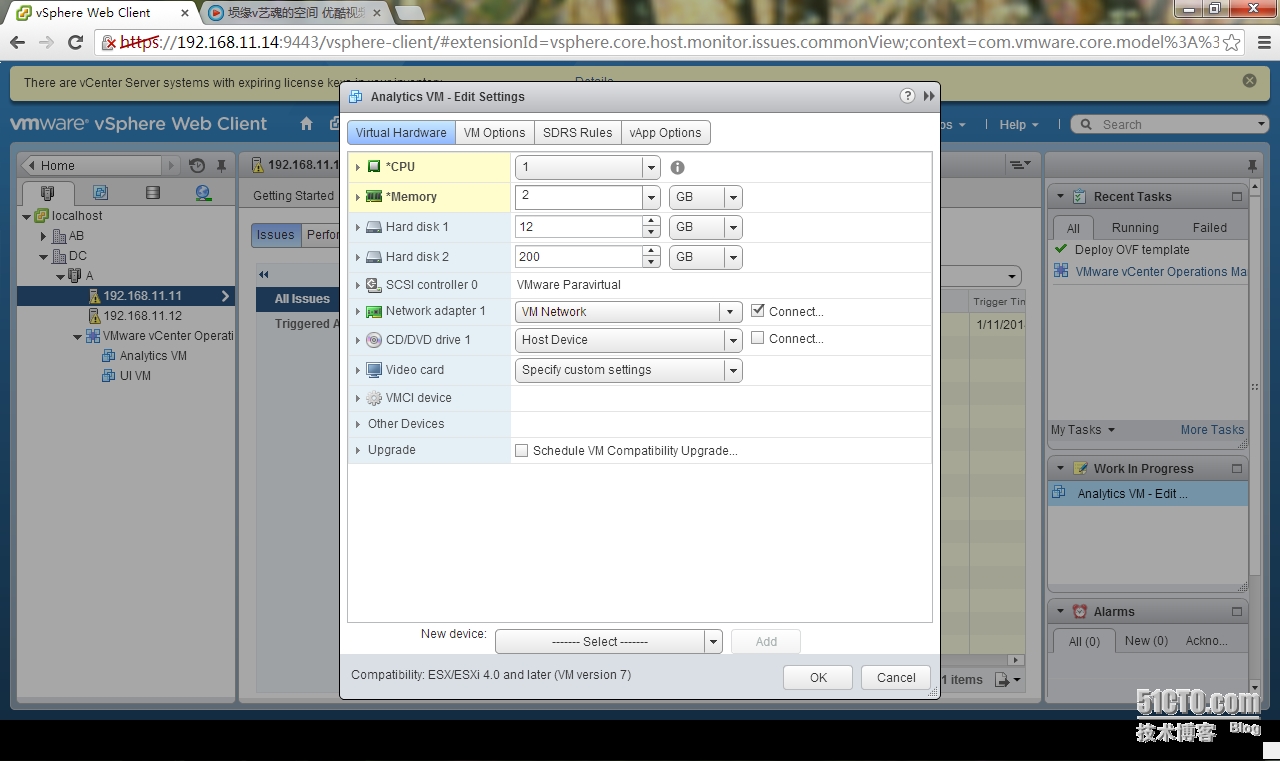Open the New device Select dropdown
Screen dimensions: 1280x761
[713, 642]
